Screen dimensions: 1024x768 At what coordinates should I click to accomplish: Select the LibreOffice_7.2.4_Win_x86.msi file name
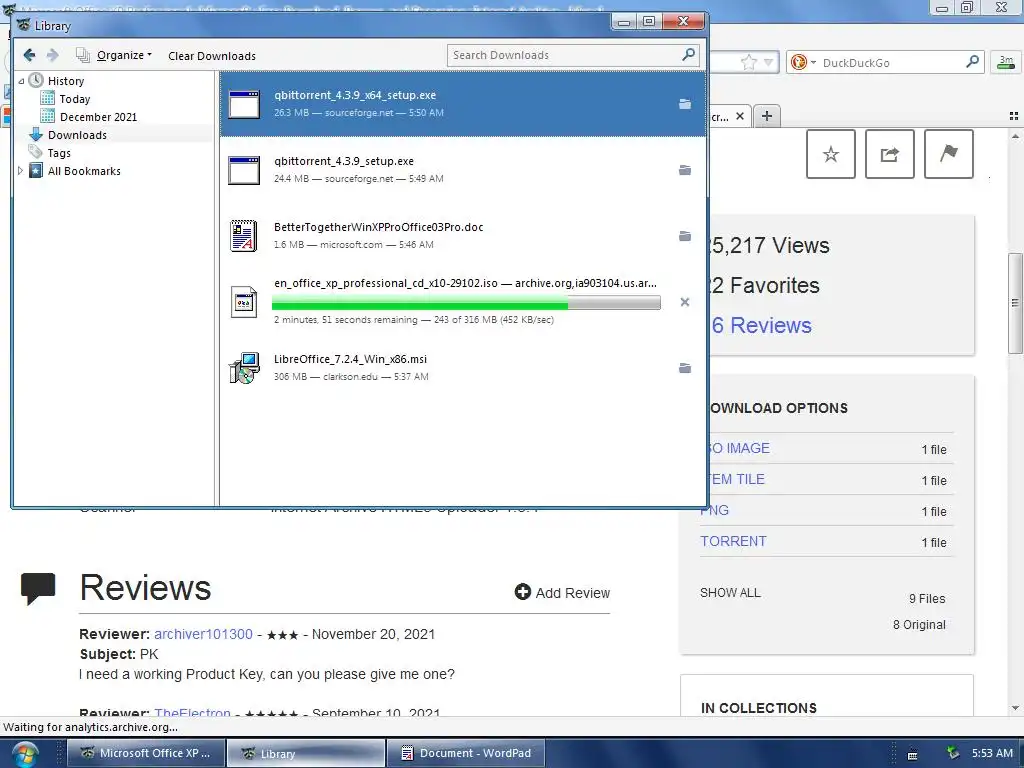pyautogui.click(x=350, y=359)
